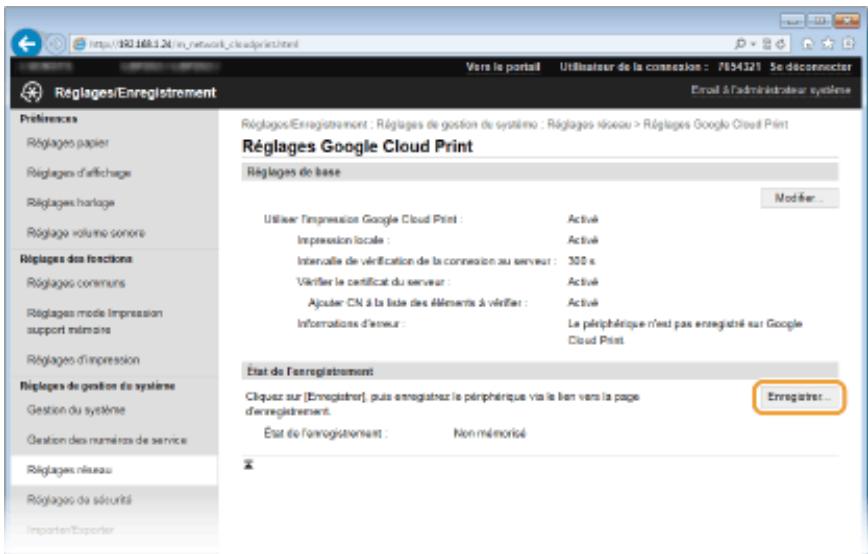
Task: Click Réglages de gestion du système sidebar heading
Action: pyautogui.click(x=97, y=386)
